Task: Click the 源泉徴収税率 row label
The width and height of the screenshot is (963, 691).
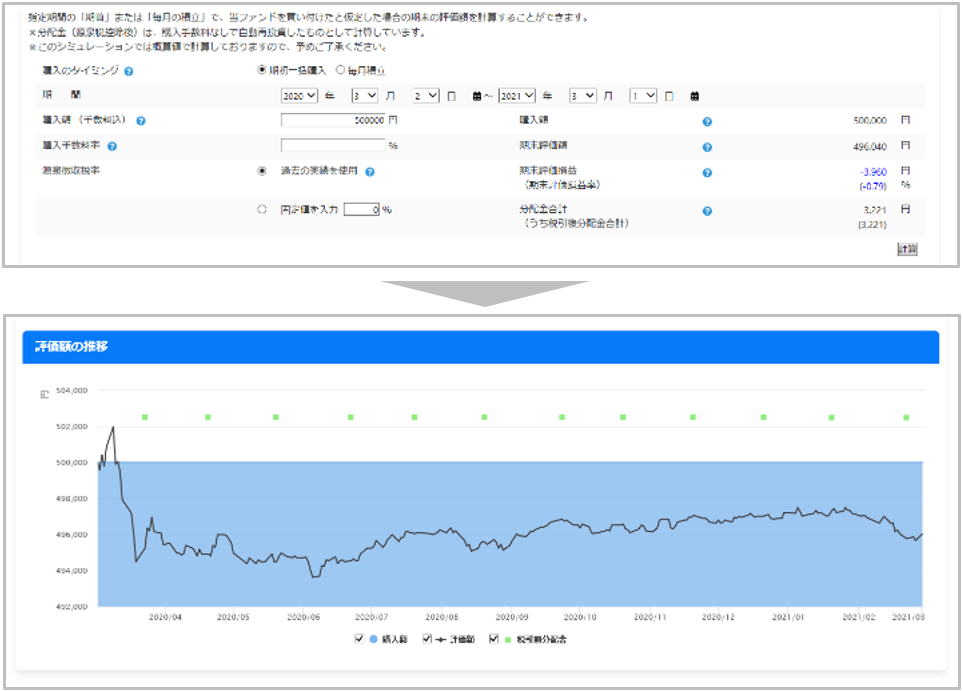Action: [x=71, y=171]
